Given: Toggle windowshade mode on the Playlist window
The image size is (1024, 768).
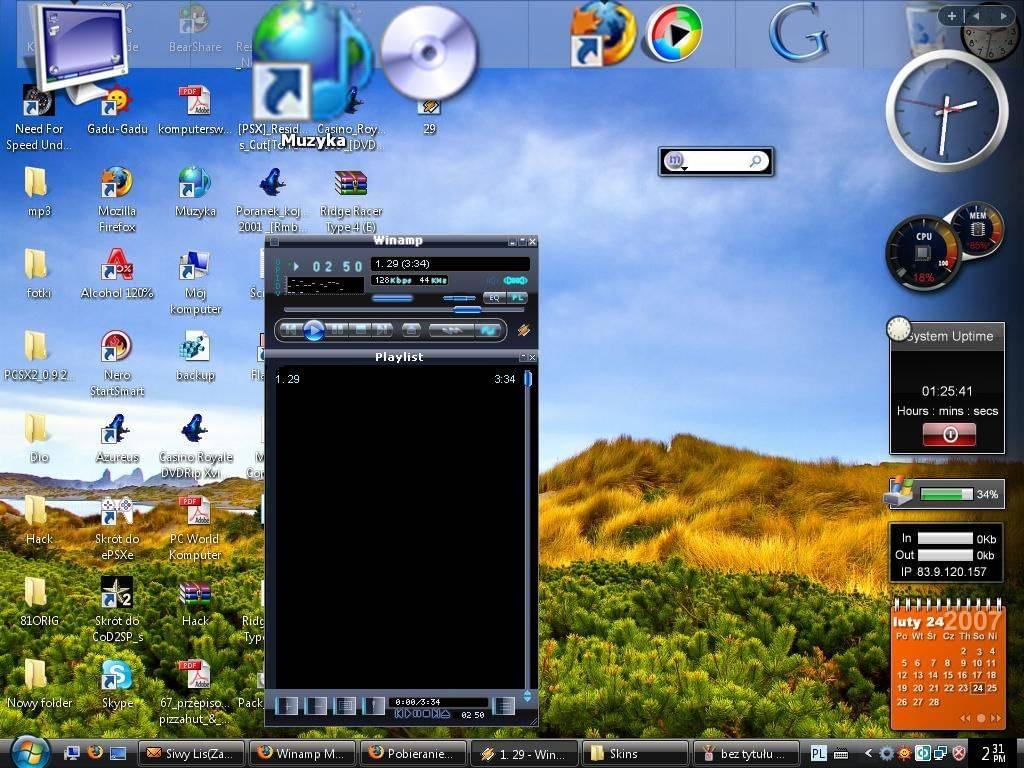Looking at the screenshot, I should tap(523, 357).
